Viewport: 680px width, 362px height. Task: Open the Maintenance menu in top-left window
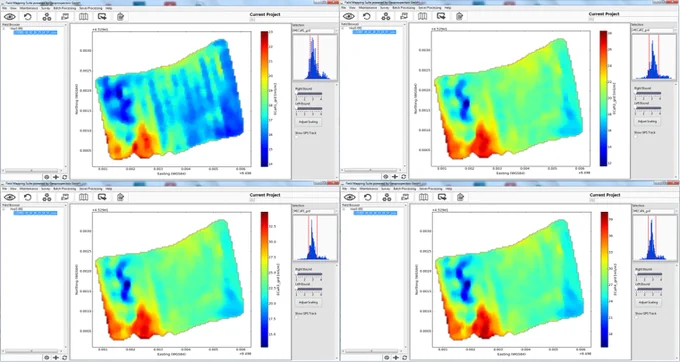[x=28, y=8]
